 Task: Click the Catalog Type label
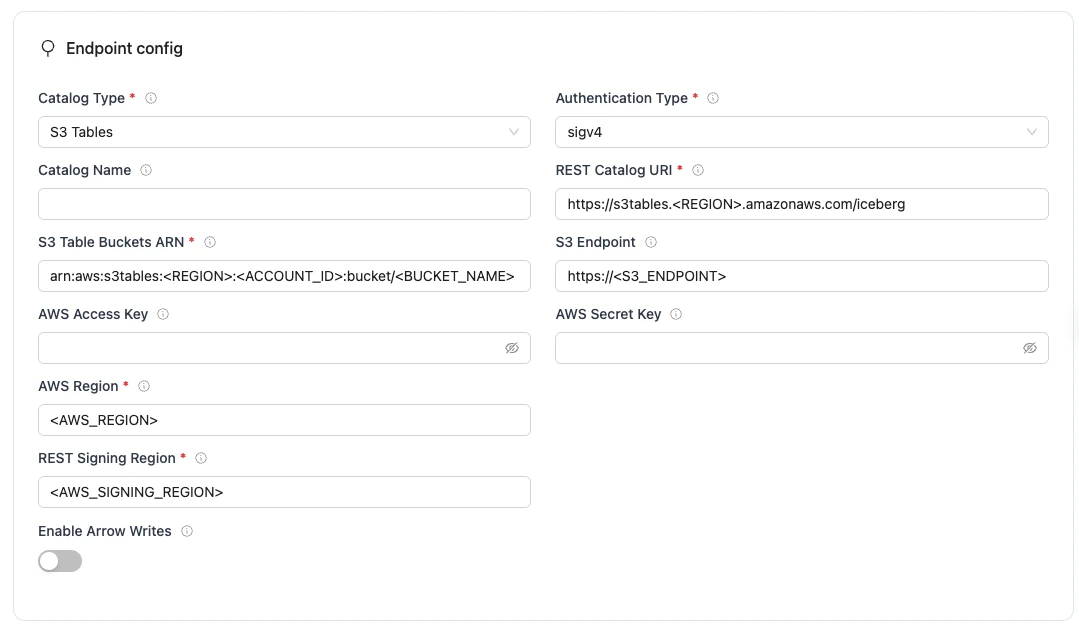[81, 98]
